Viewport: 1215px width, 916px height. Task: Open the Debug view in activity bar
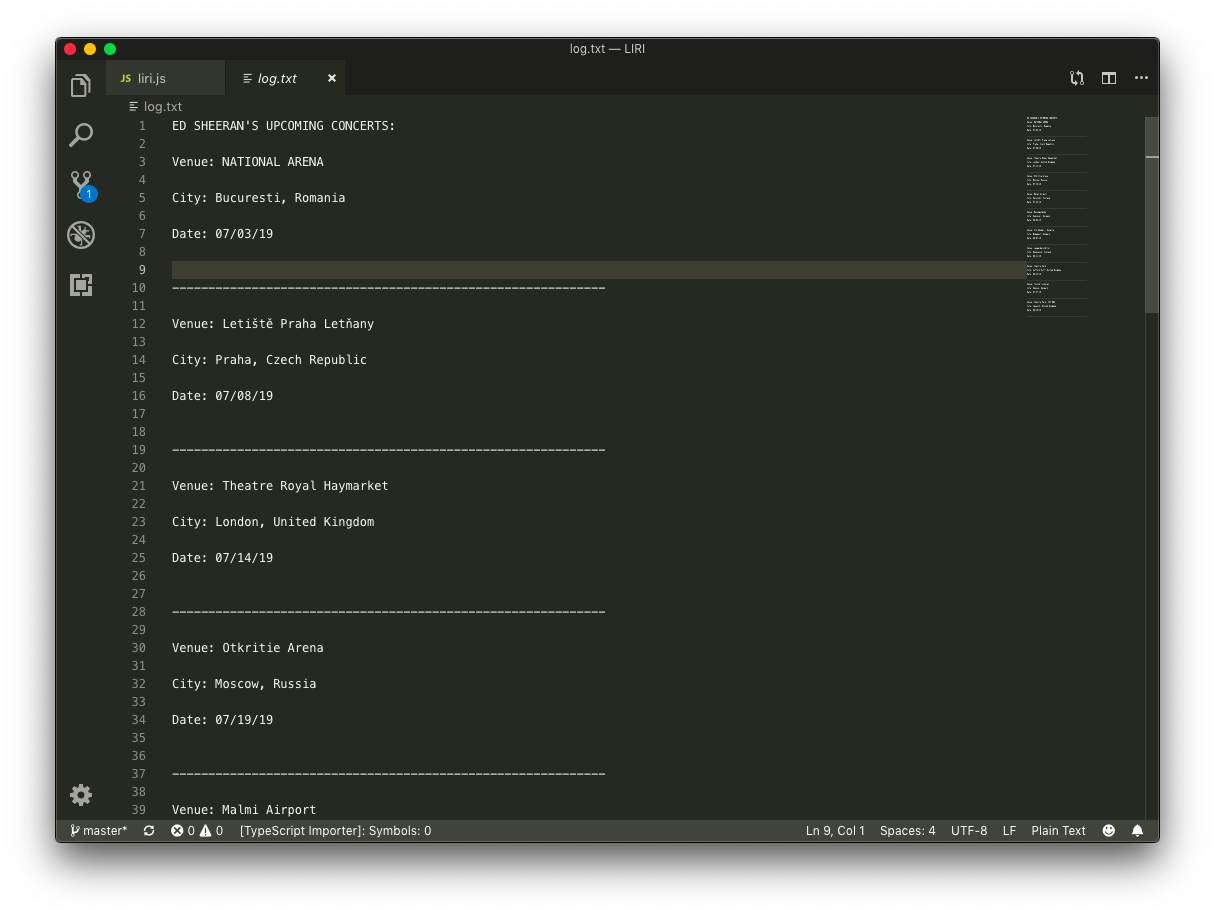(81, 235)
